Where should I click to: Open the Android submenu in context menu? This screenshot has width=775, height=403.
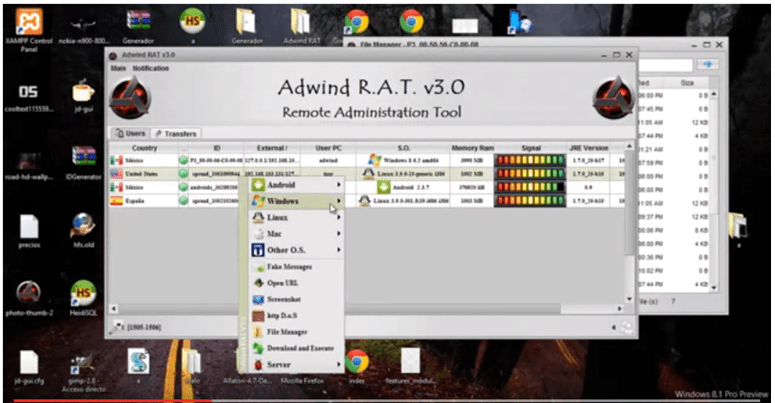(296, 185)
